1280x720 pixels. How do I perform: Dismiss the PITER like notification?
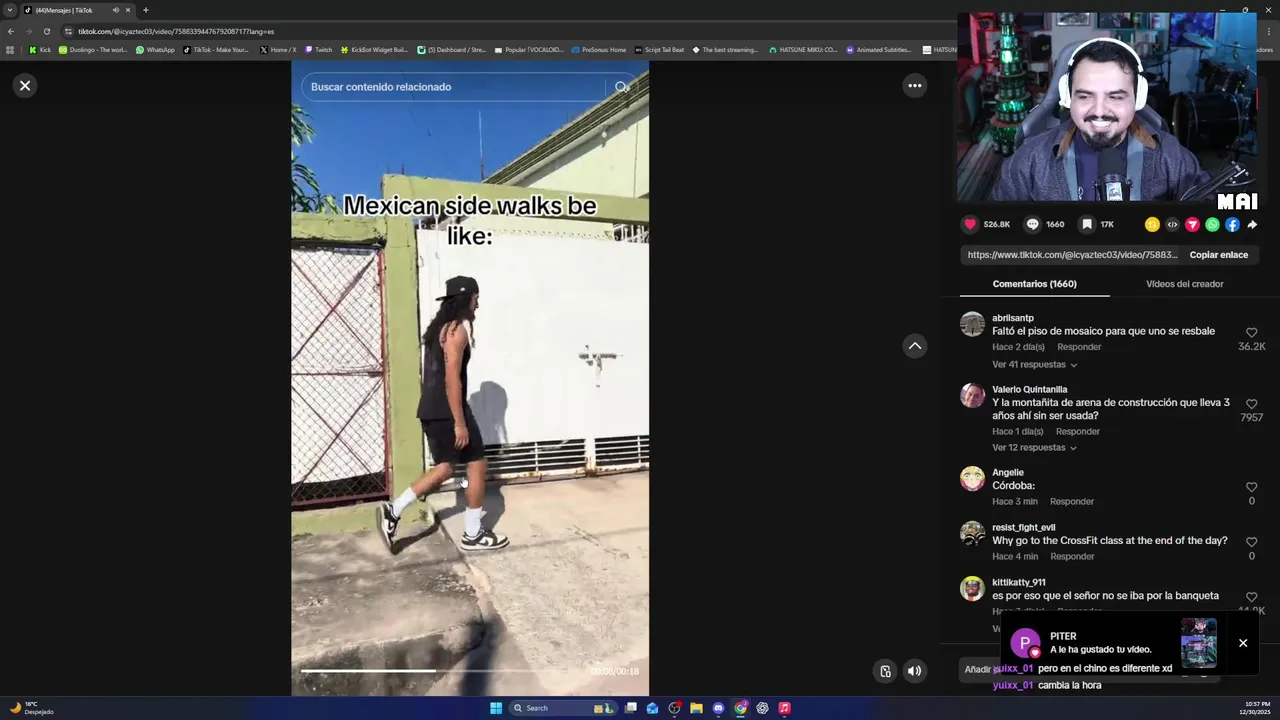[x=1243, y=643]
